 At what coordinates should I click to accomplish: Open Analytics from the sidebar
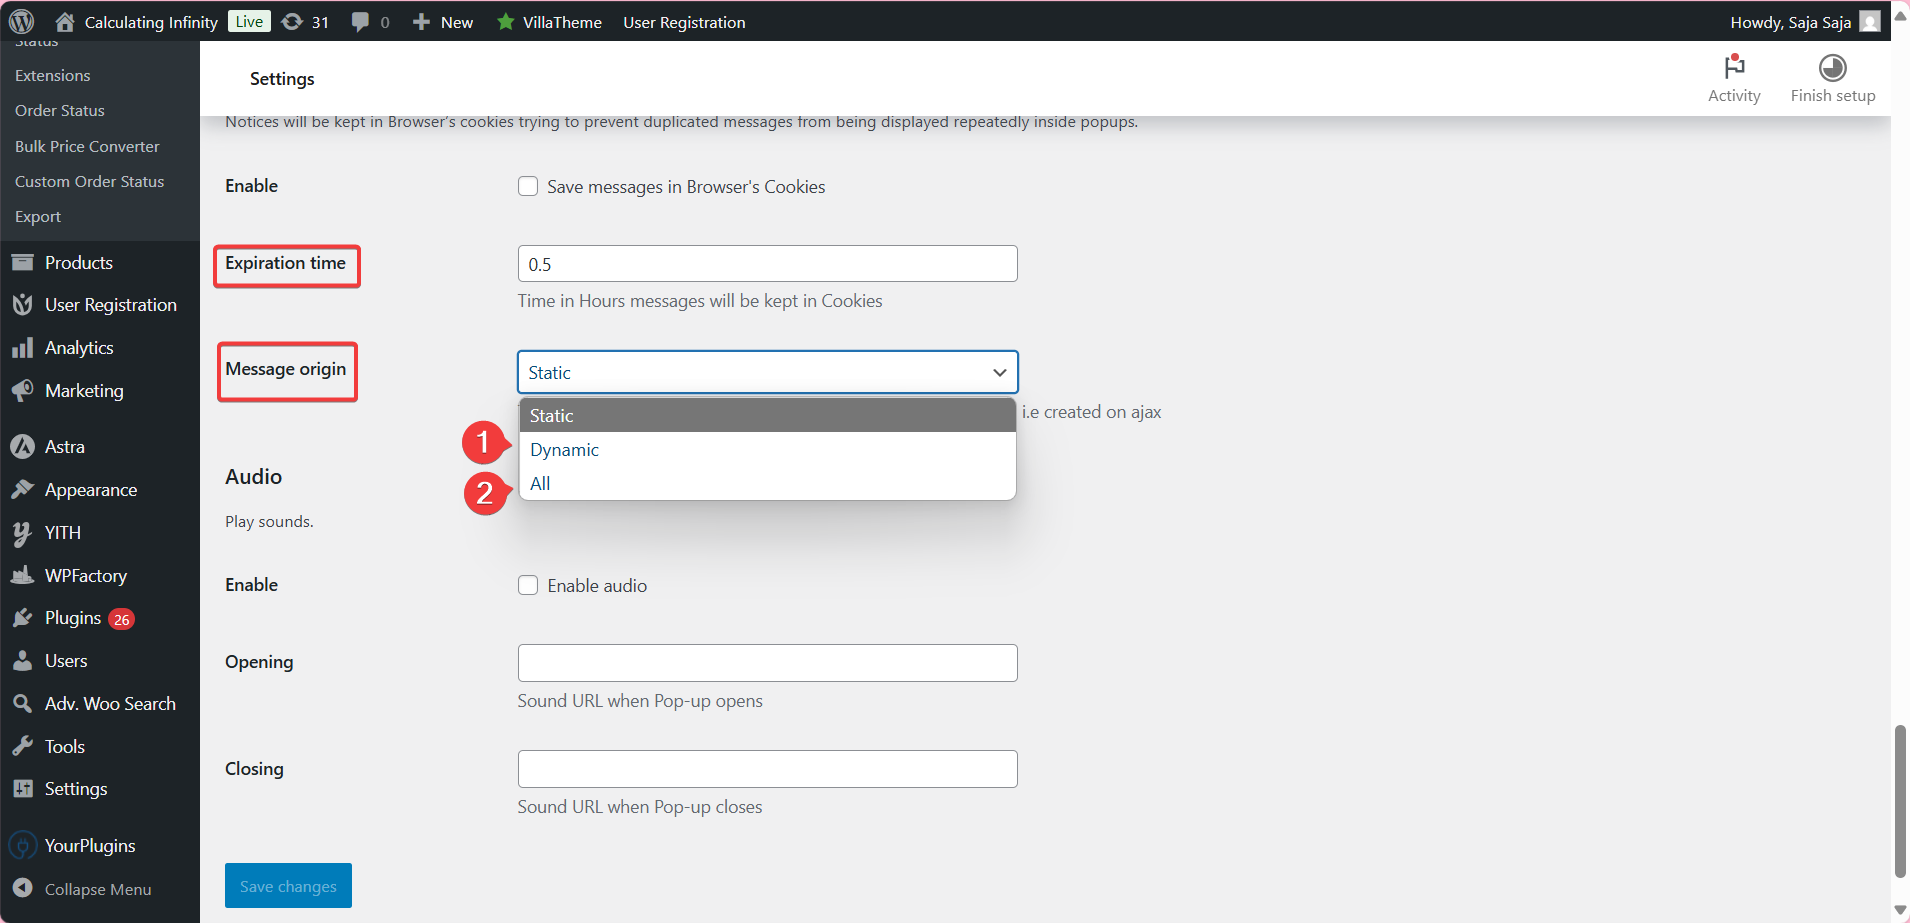tap(79, 348)
